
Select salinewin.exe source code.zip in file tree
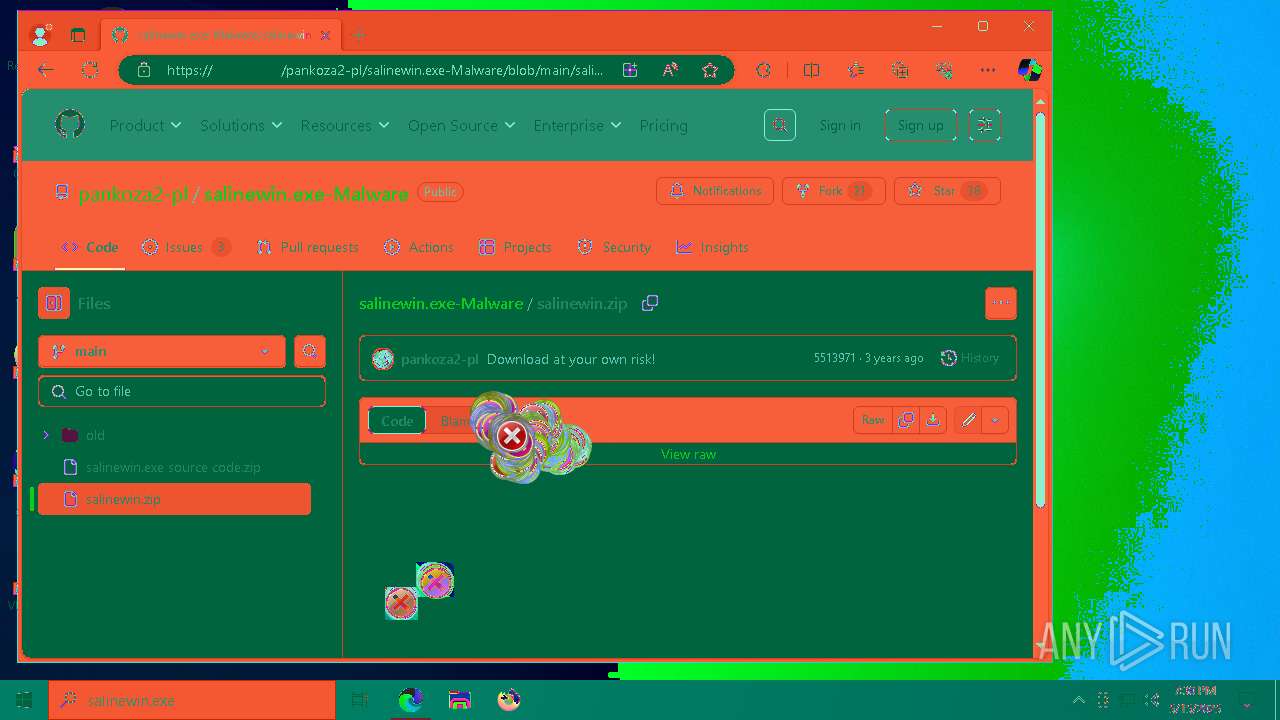point(174,467)
